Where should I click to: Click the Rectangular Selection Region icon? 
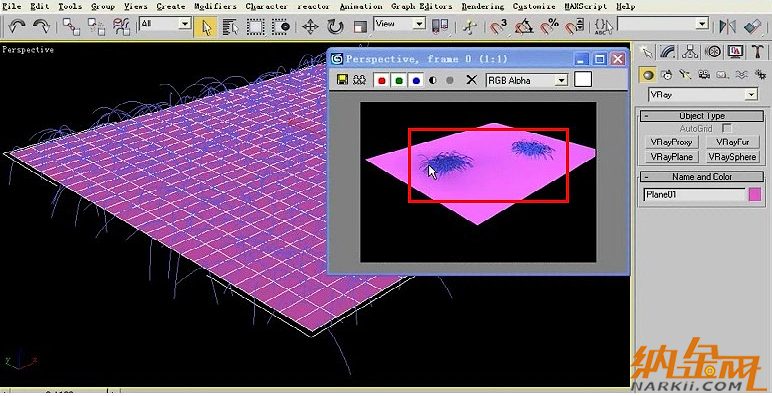255,27
